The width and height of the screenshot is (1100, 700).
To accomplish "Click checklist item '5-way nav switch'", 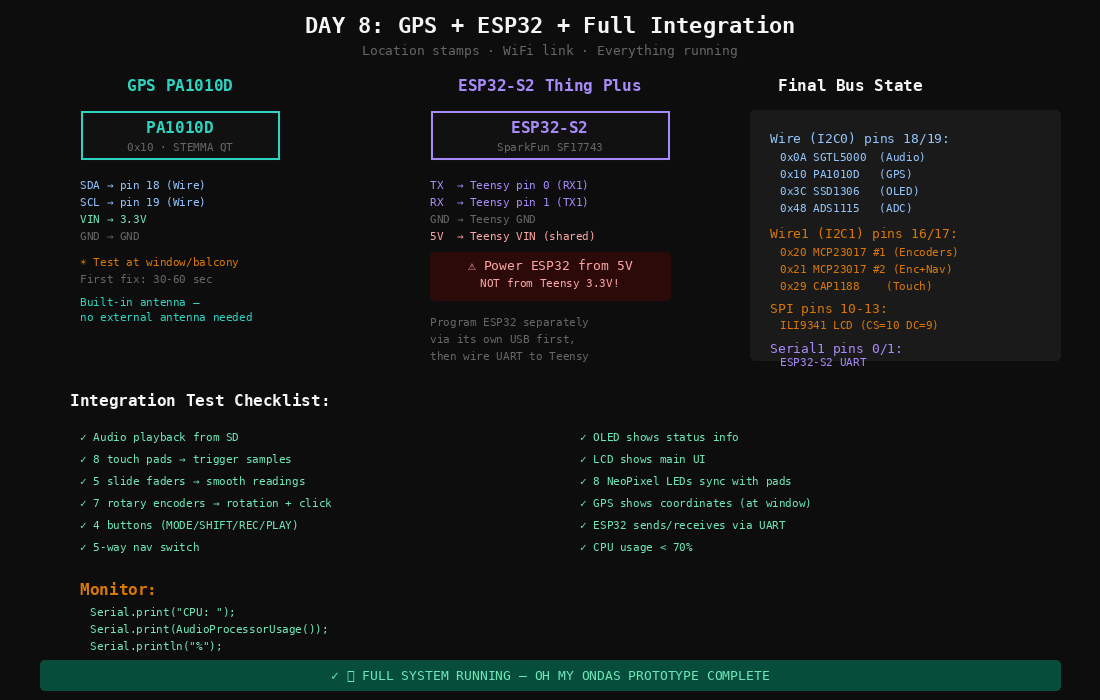I will click(x=140, y=547).
